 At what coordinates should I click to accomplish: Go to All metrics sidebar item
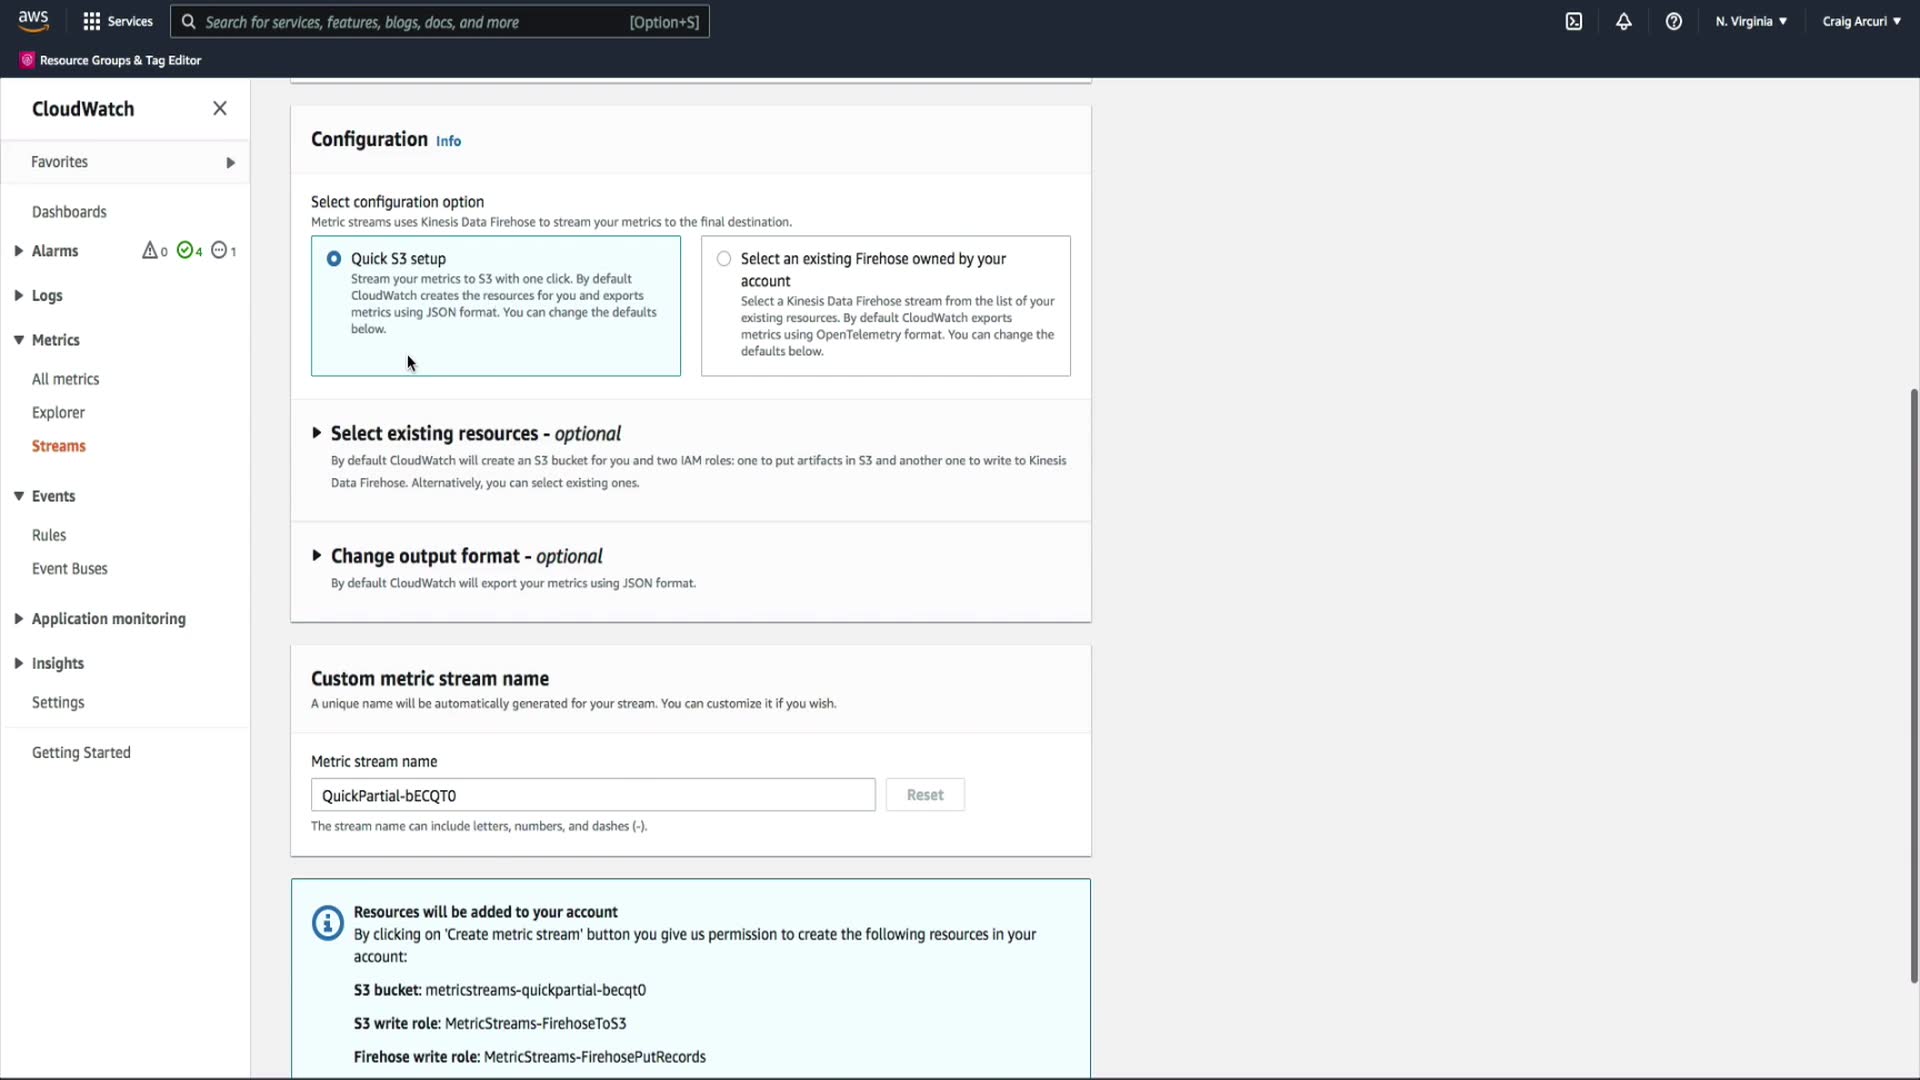pos(65,379)
